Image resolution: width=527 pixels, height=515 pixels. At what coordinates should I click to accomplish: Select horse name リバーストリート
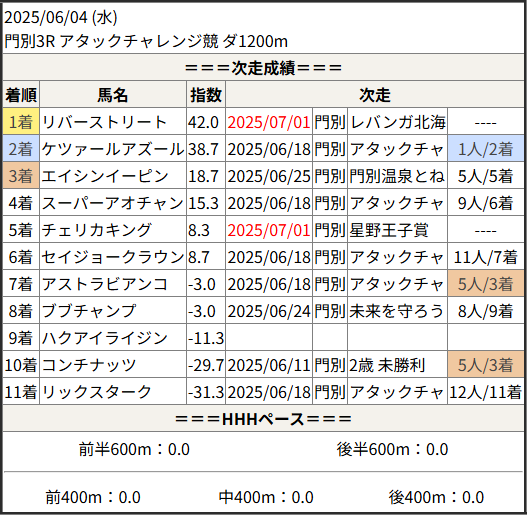click(x=104, y=122)
